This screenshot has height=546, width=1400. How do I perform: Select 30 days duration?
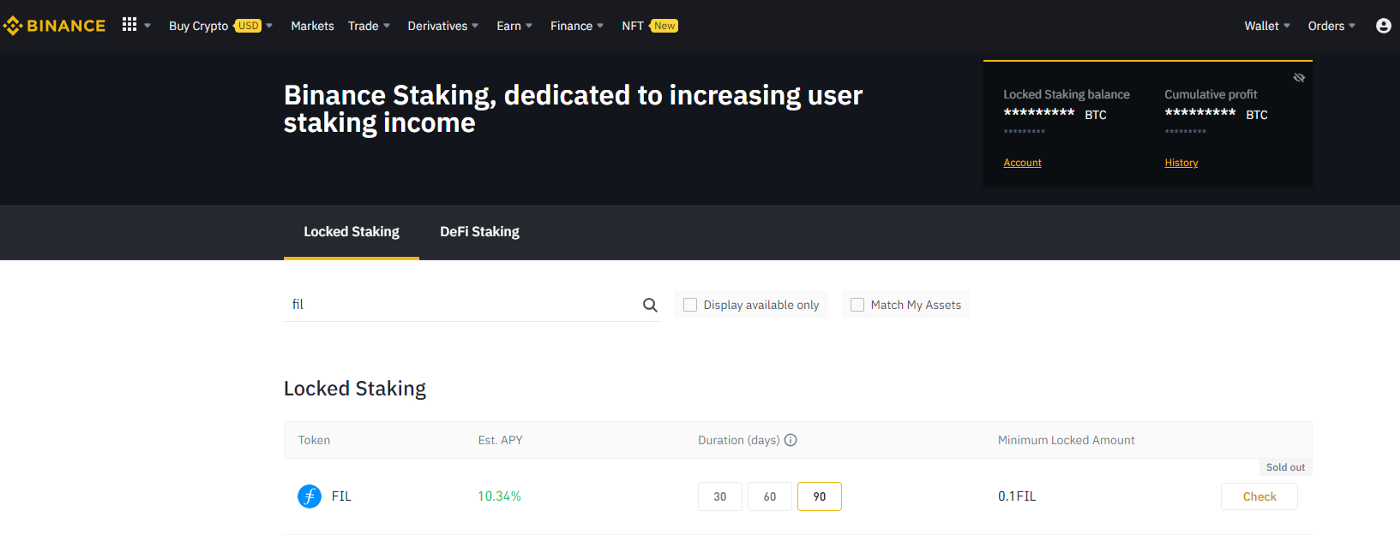[x=720, y=496]
